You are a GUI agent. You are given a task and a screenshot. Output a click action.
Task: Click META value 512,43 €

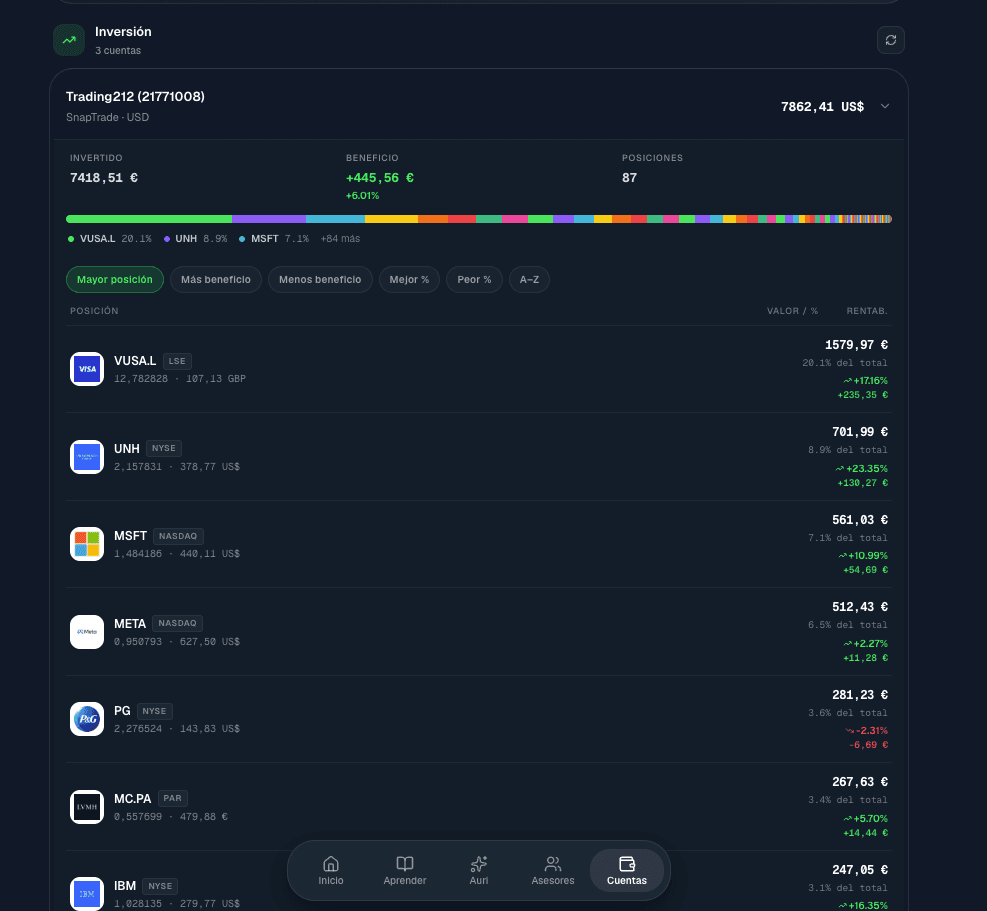[x=860, y=607]
